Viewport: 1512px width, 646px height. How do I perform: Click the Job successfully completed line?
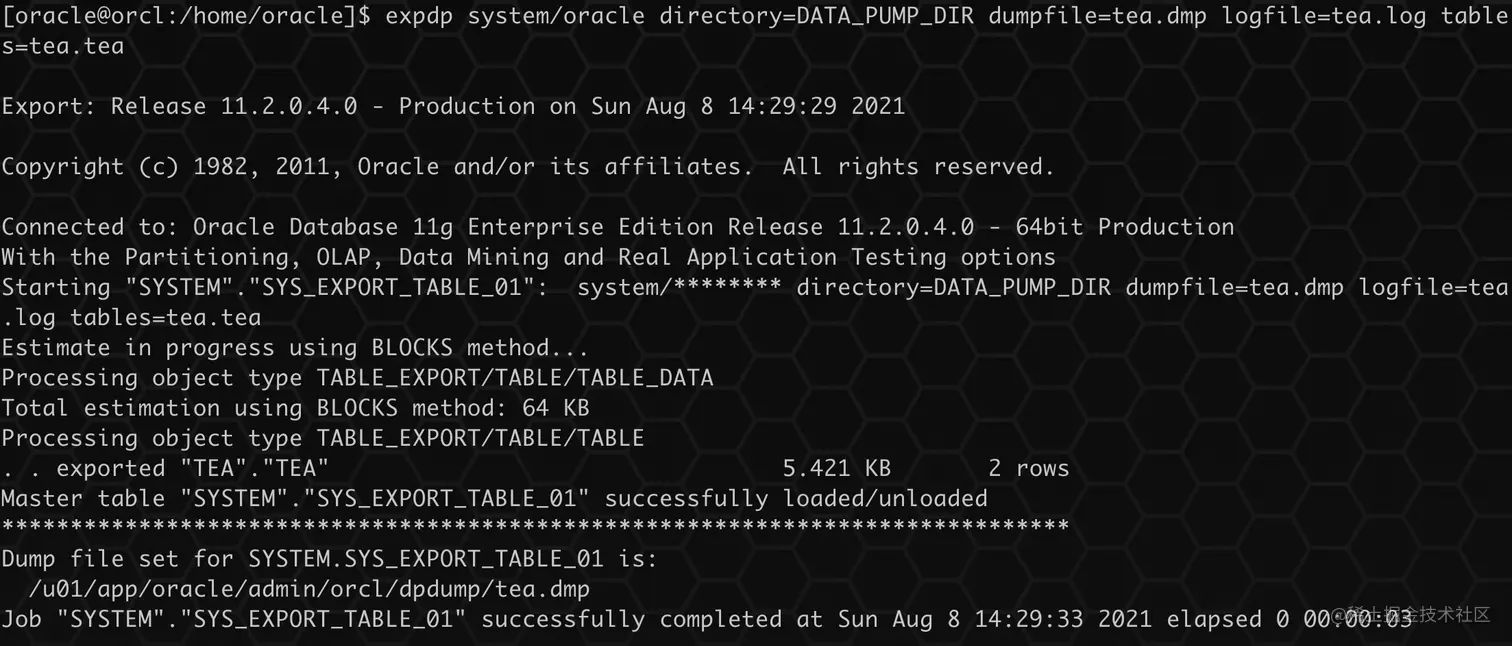tap(707, 619)
